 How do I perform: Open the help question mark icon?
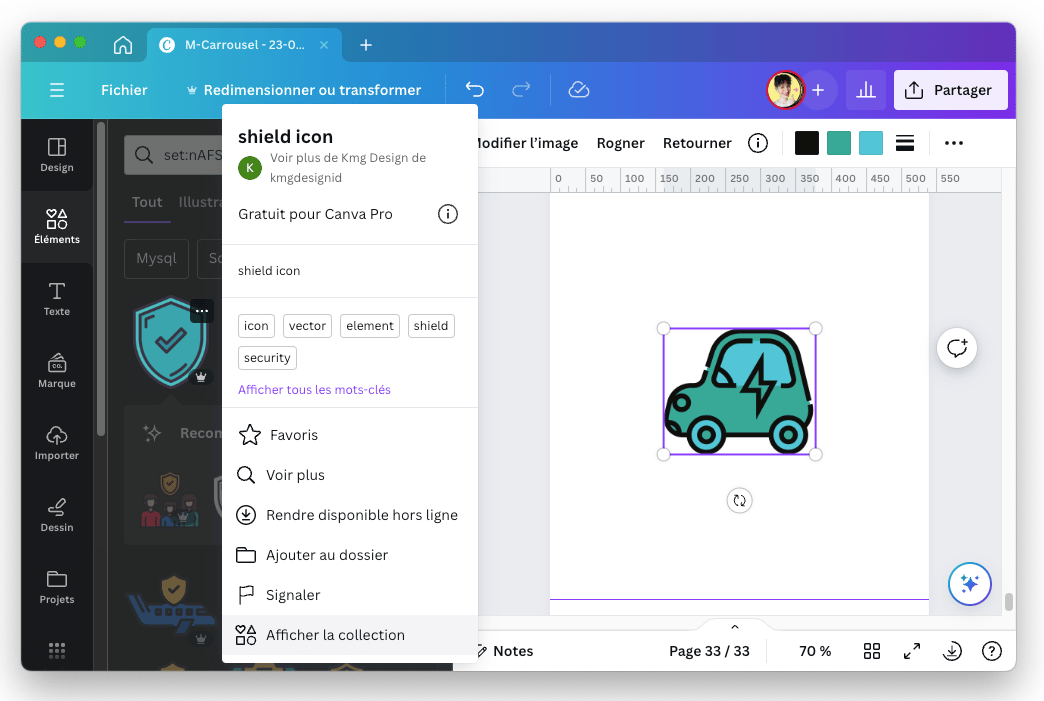pyautogui.click(x=991, y=651)
